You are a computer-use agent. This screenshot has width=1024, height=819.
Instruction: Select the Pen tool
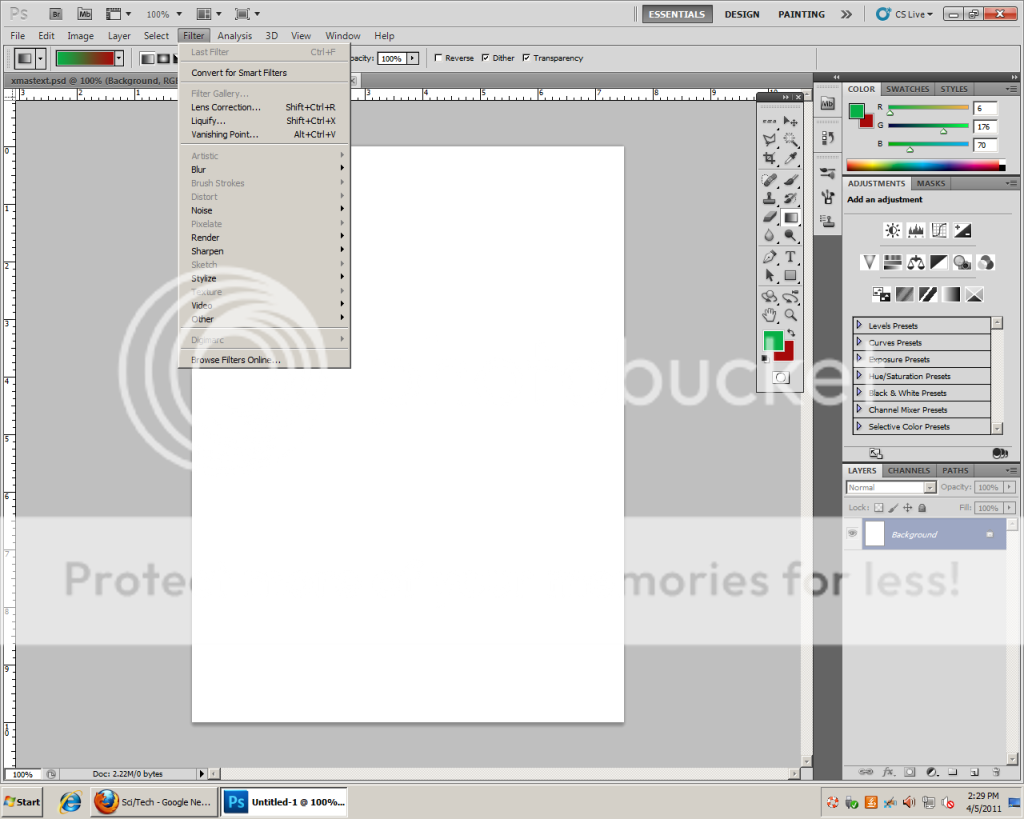click(x=769, y=256)
